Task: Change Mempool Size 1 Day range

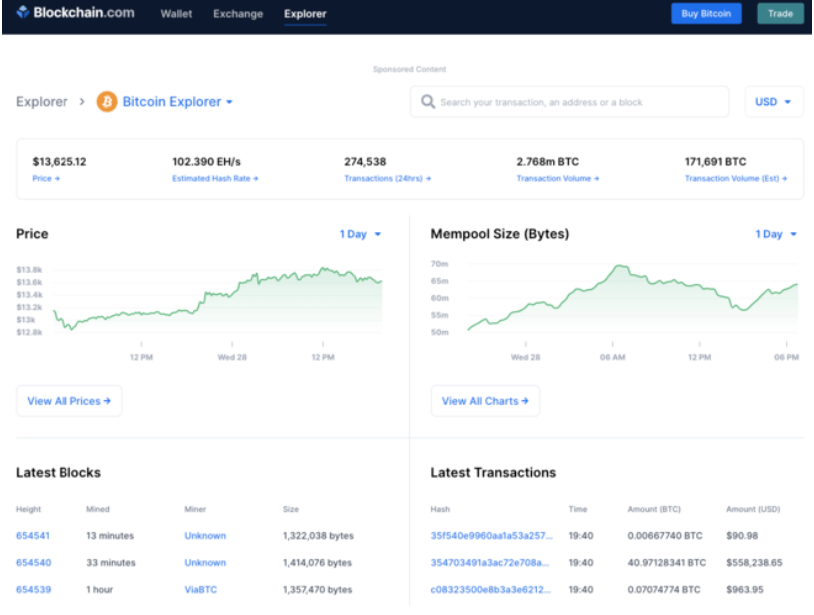Action: (776, 234)
